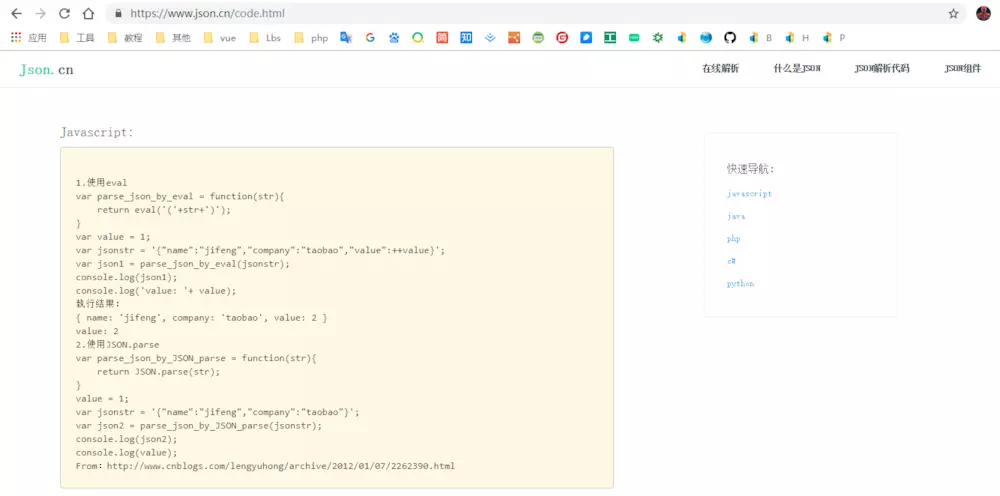Click the 'console.log(json1);' line
The width and height of the screenshot is (1000, 496).
126,277
